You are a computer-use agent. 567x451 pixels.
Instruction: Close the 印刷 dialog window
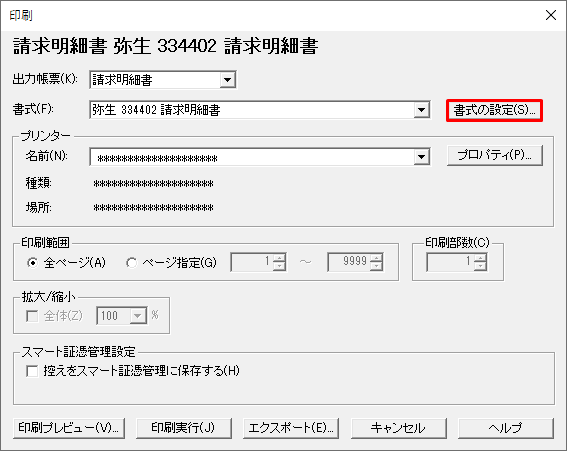click(x=551, y=15)
